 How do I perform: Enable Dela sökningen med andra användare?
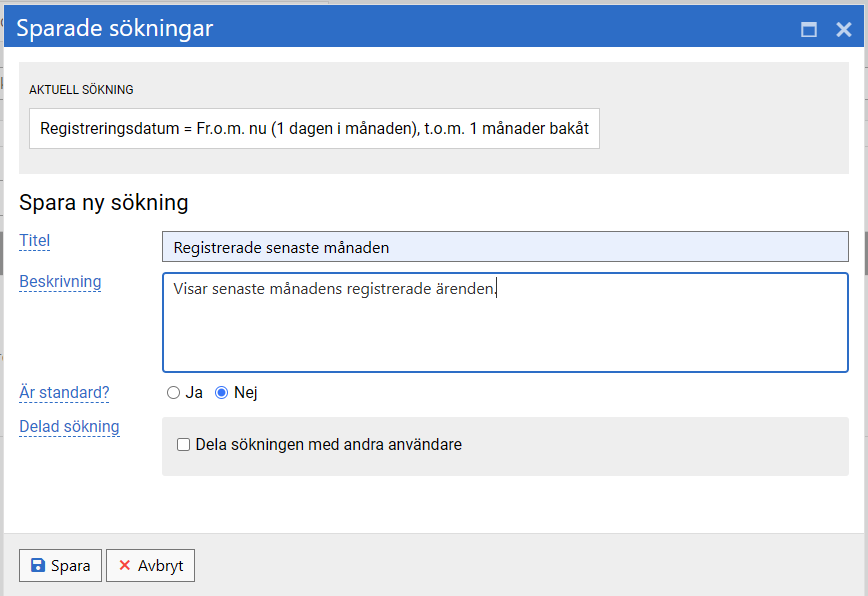point(183,444)
